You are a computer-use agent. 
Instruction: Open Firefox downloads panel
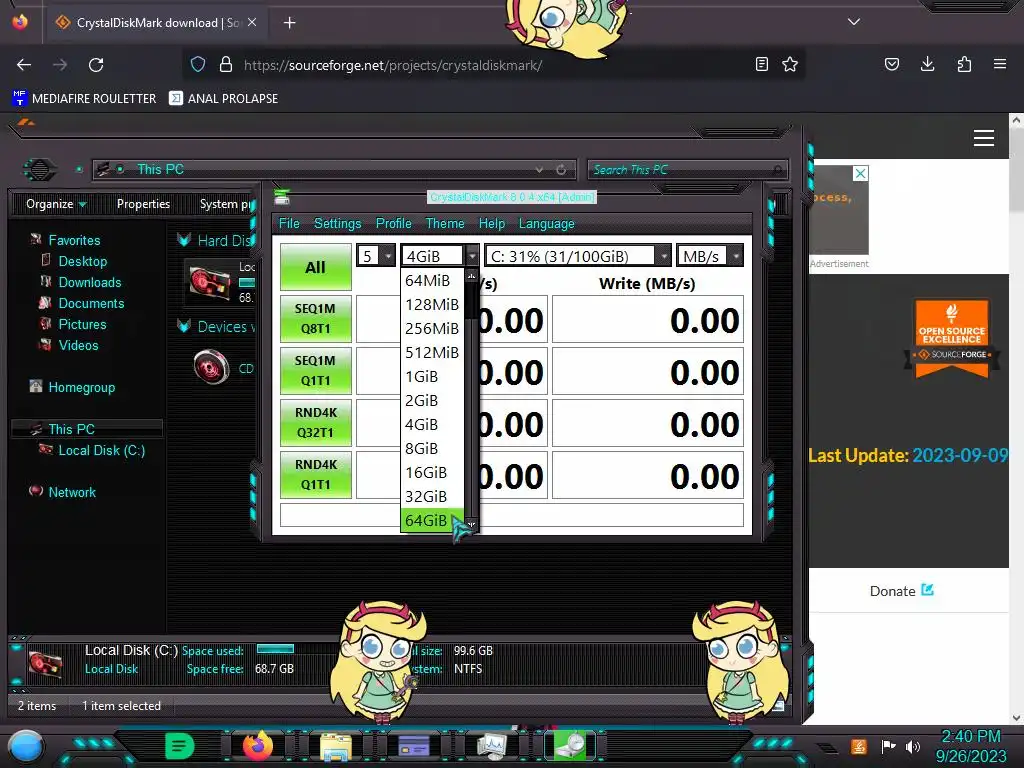[927, 64]
